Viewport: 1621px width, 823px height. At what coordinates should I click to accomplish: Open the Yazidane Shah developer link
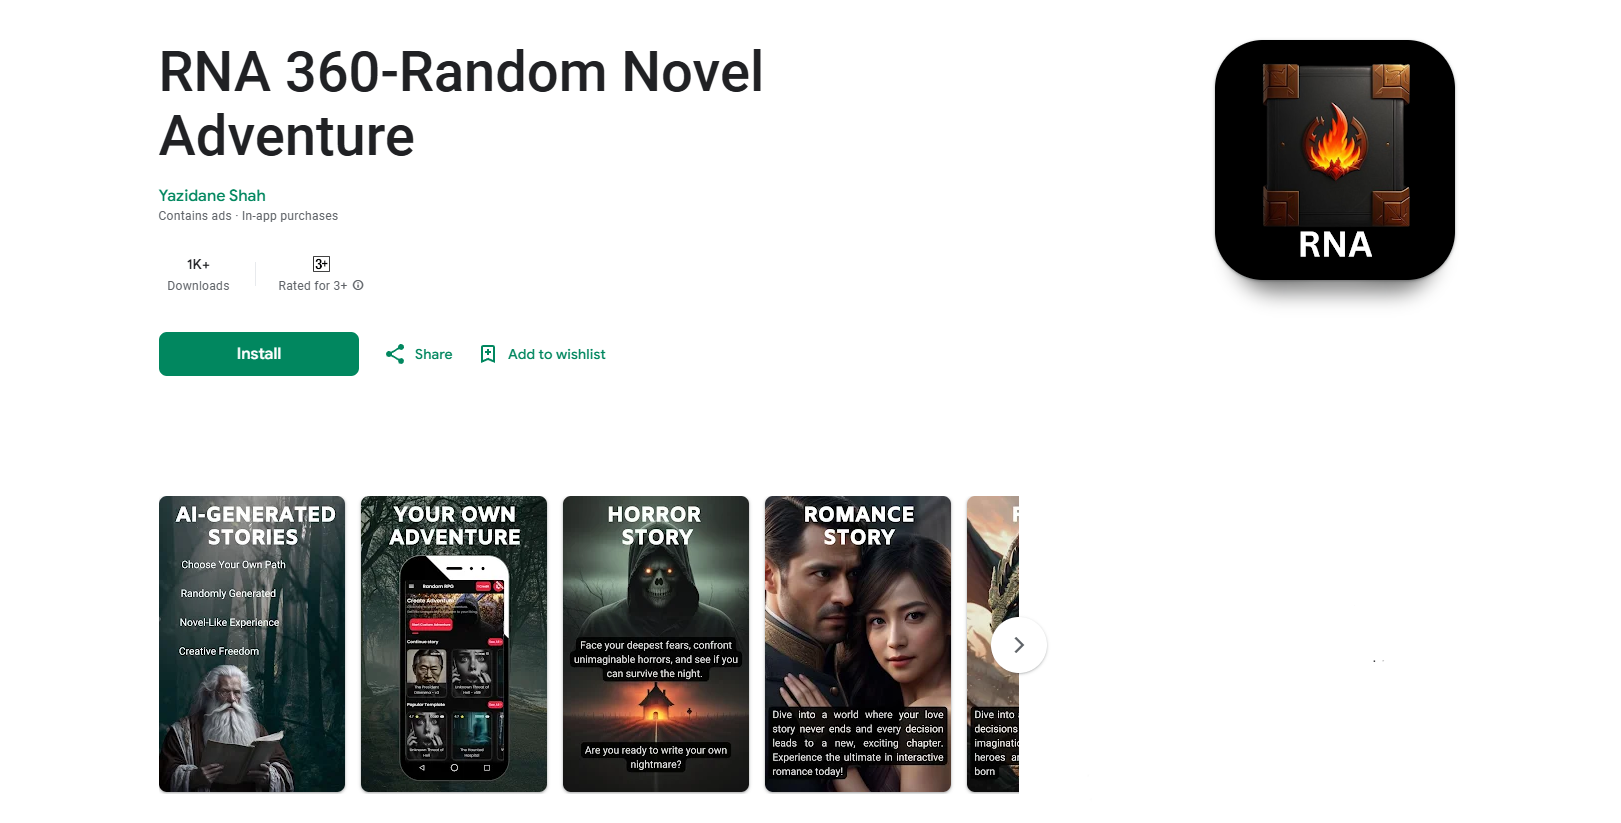click(x=212, y=195)
